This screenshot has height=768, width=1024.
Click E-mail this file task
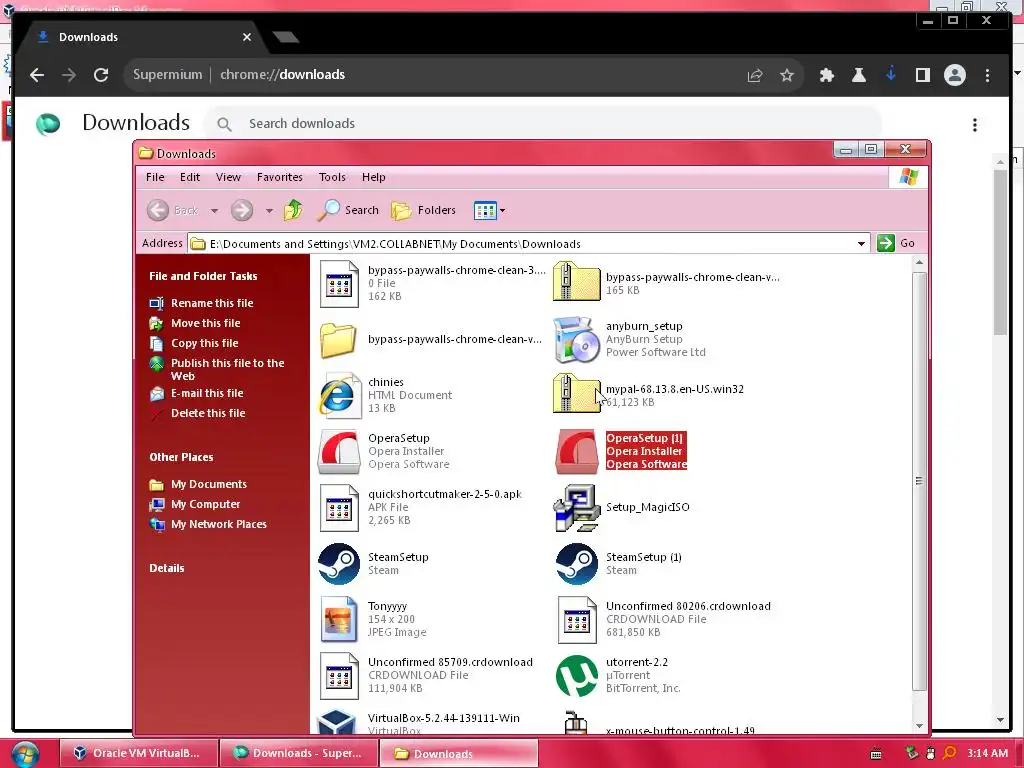207,393
